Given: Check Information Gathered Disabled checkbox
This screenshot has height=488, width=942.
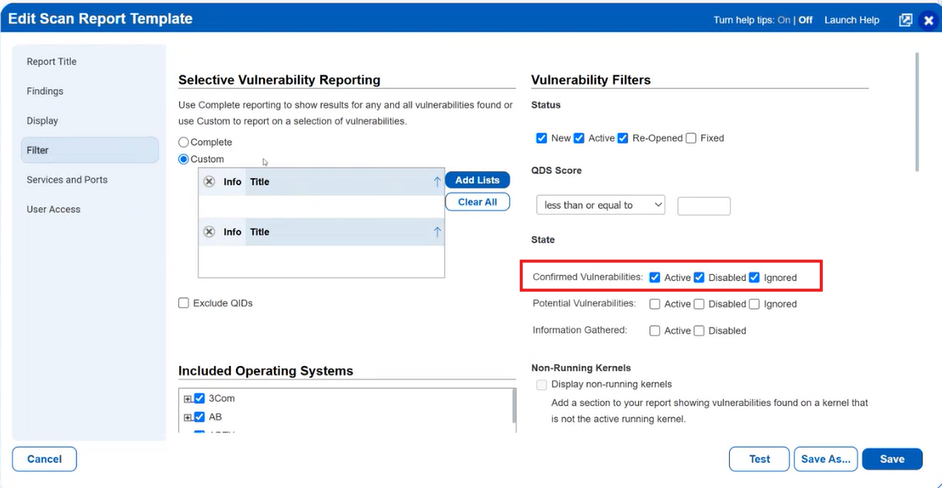Looking at the screenshot, I should tap(699, 331).
